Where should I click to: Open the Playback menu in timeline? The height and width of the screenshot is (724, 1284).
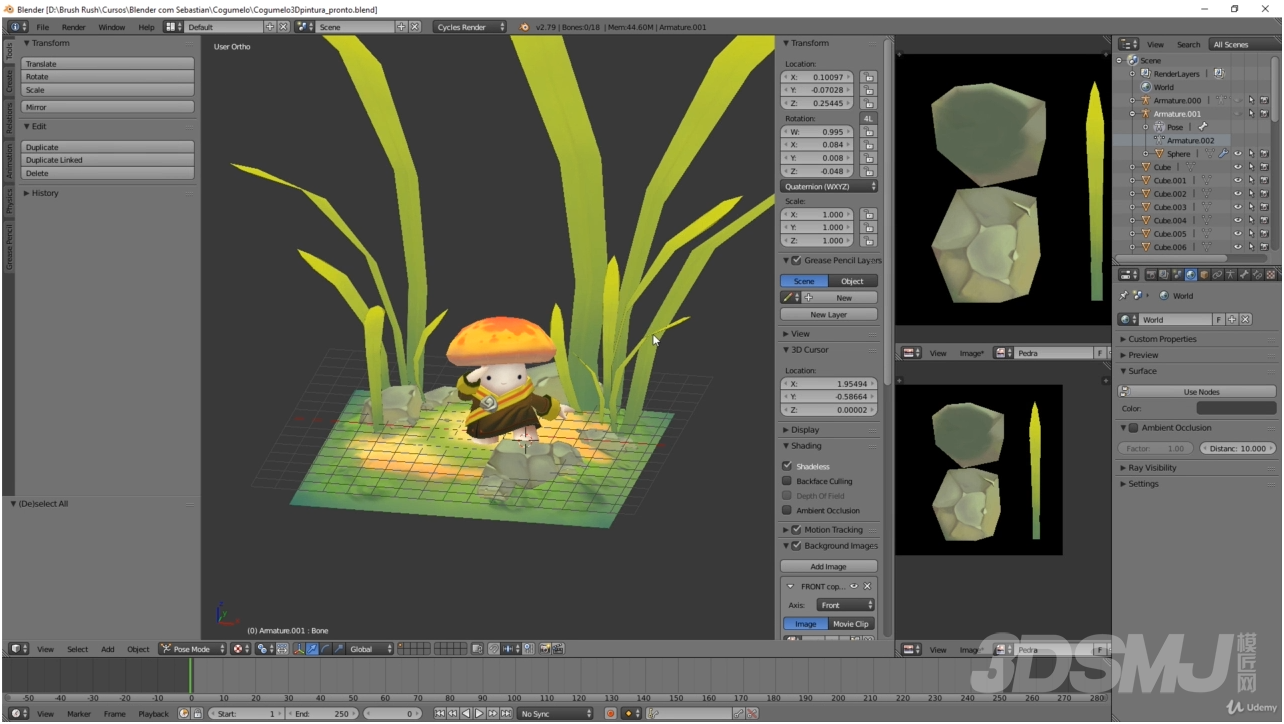click(153, 713)
